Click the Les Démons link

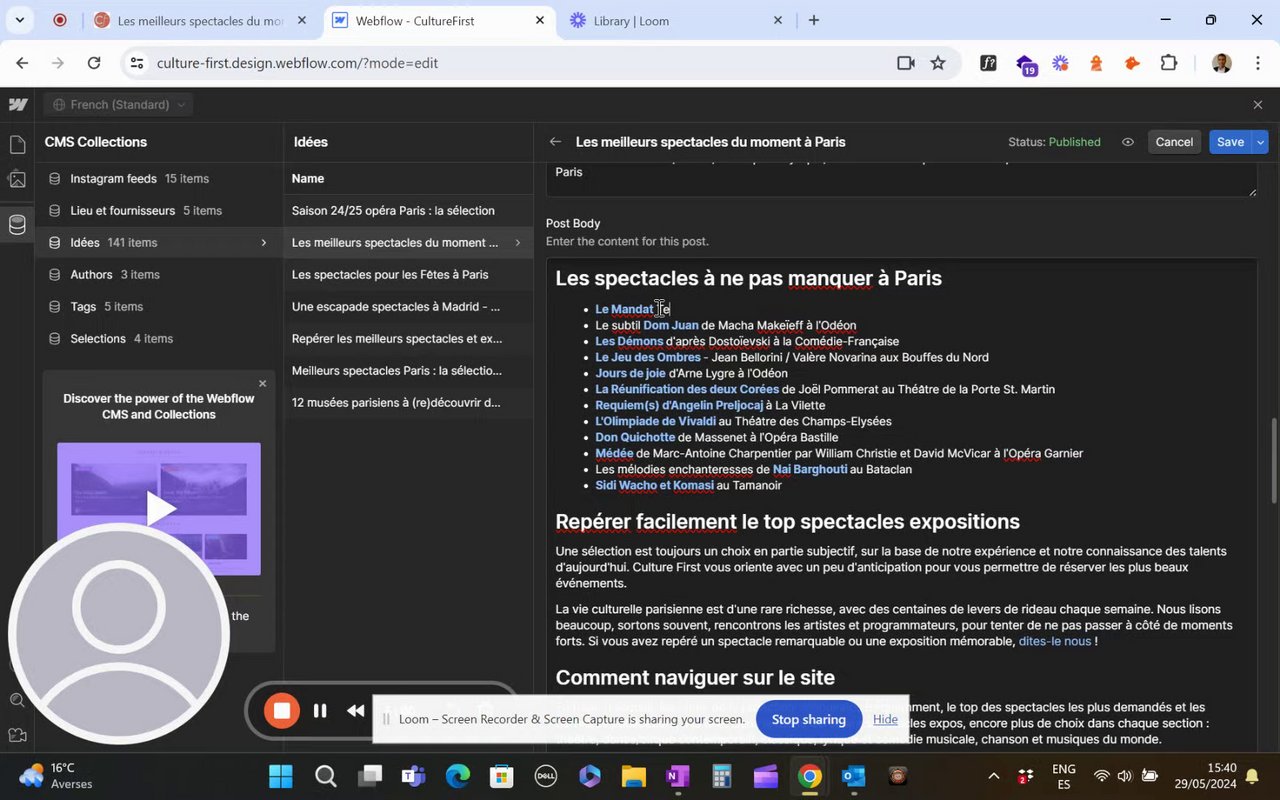[x=629, y=341]
